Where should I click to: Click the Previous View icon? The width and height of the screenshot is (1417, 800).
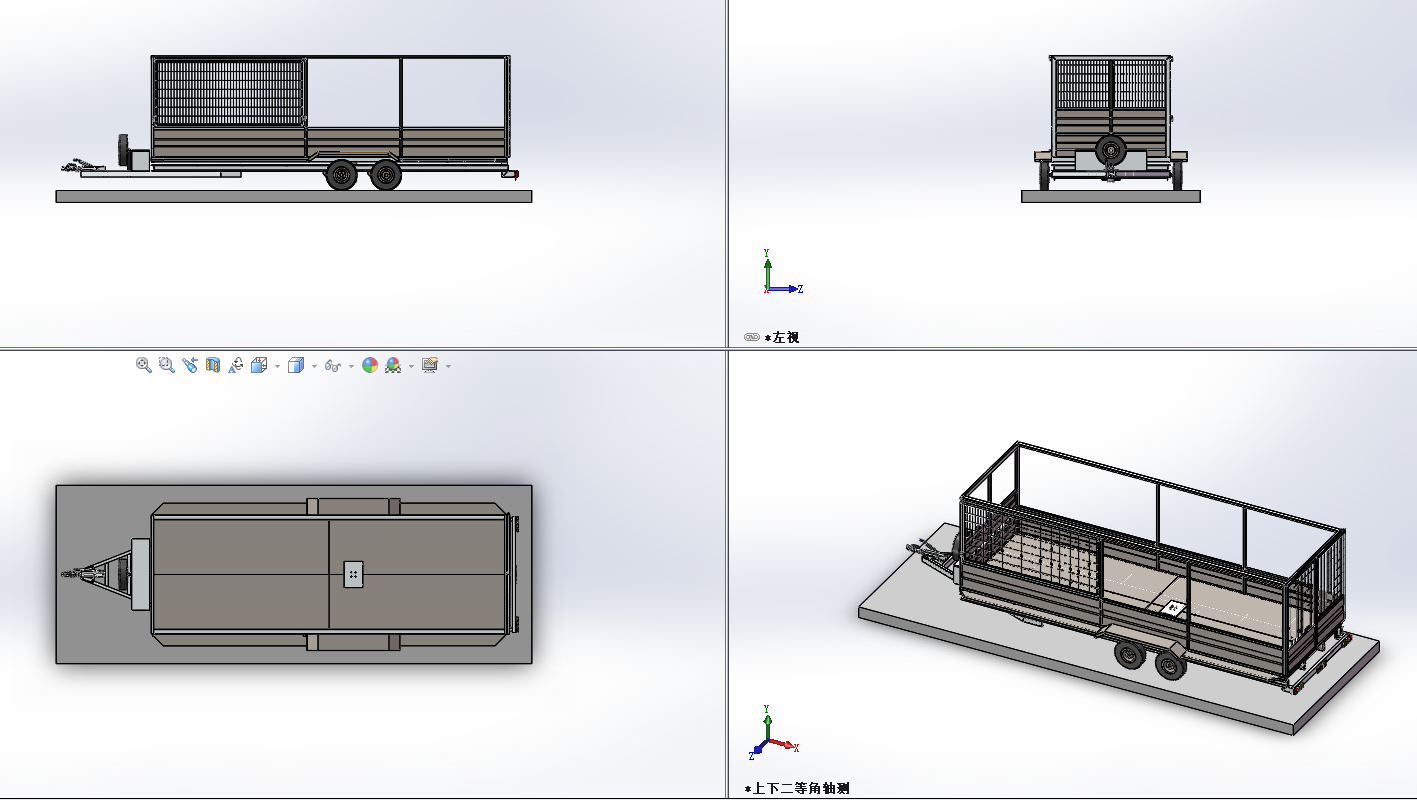[190, 366]
